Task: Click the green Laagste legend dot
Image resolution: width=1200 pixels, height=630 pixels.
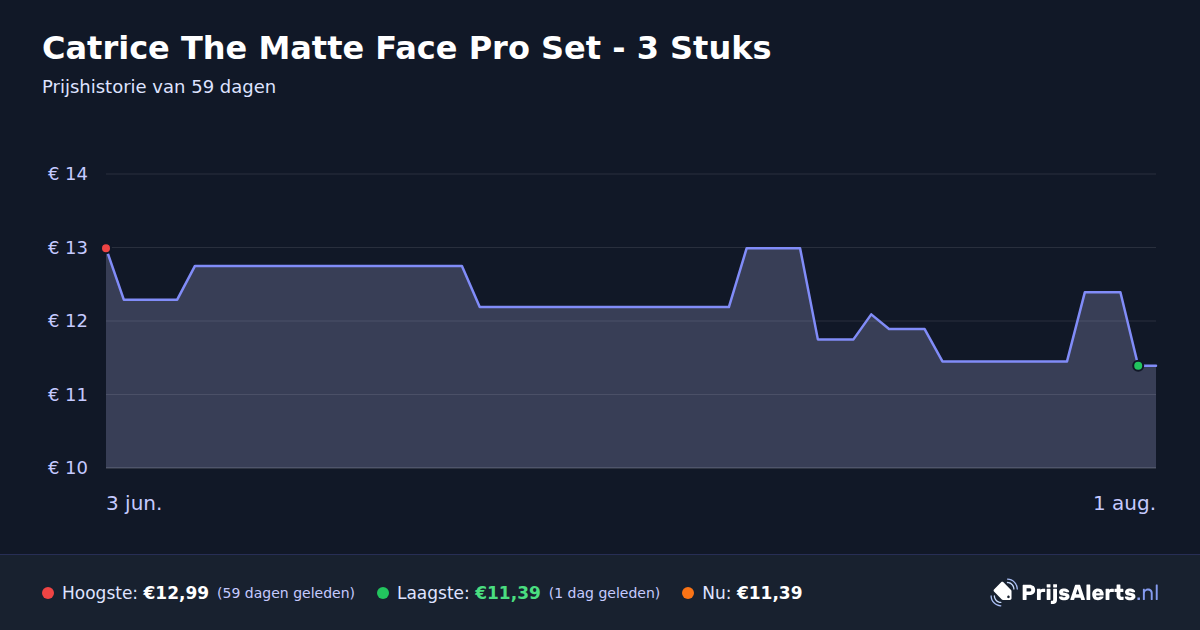Action: coord(383,593)
